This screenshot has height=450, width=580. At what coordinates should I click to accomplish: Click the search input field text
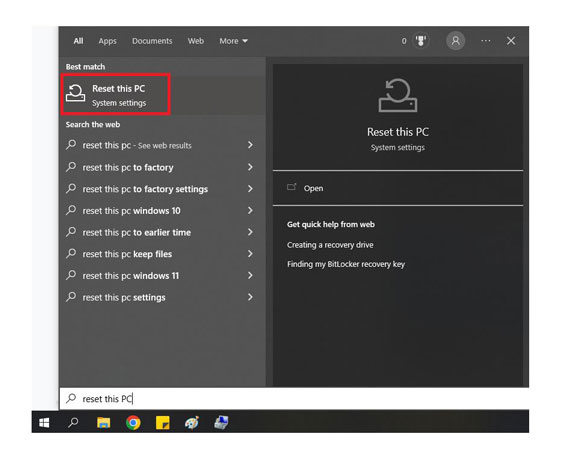coord(107,399)
